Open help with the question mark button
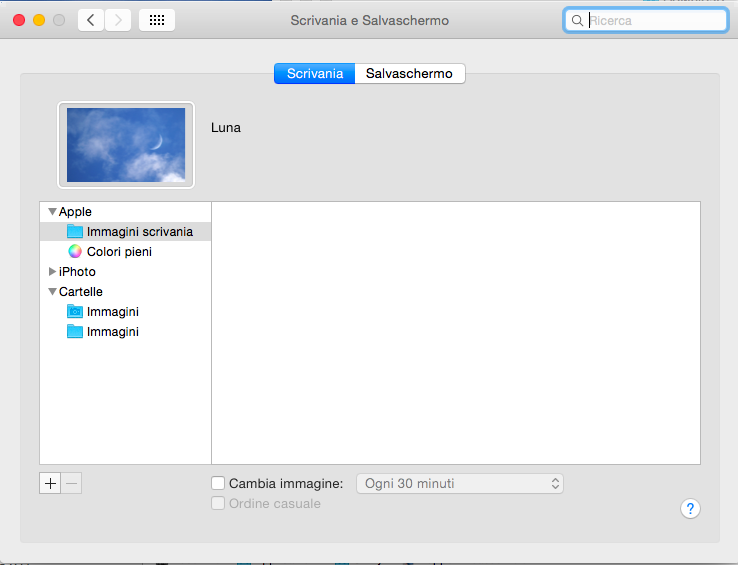The image size is (738, 565). [x=690, y=508]
